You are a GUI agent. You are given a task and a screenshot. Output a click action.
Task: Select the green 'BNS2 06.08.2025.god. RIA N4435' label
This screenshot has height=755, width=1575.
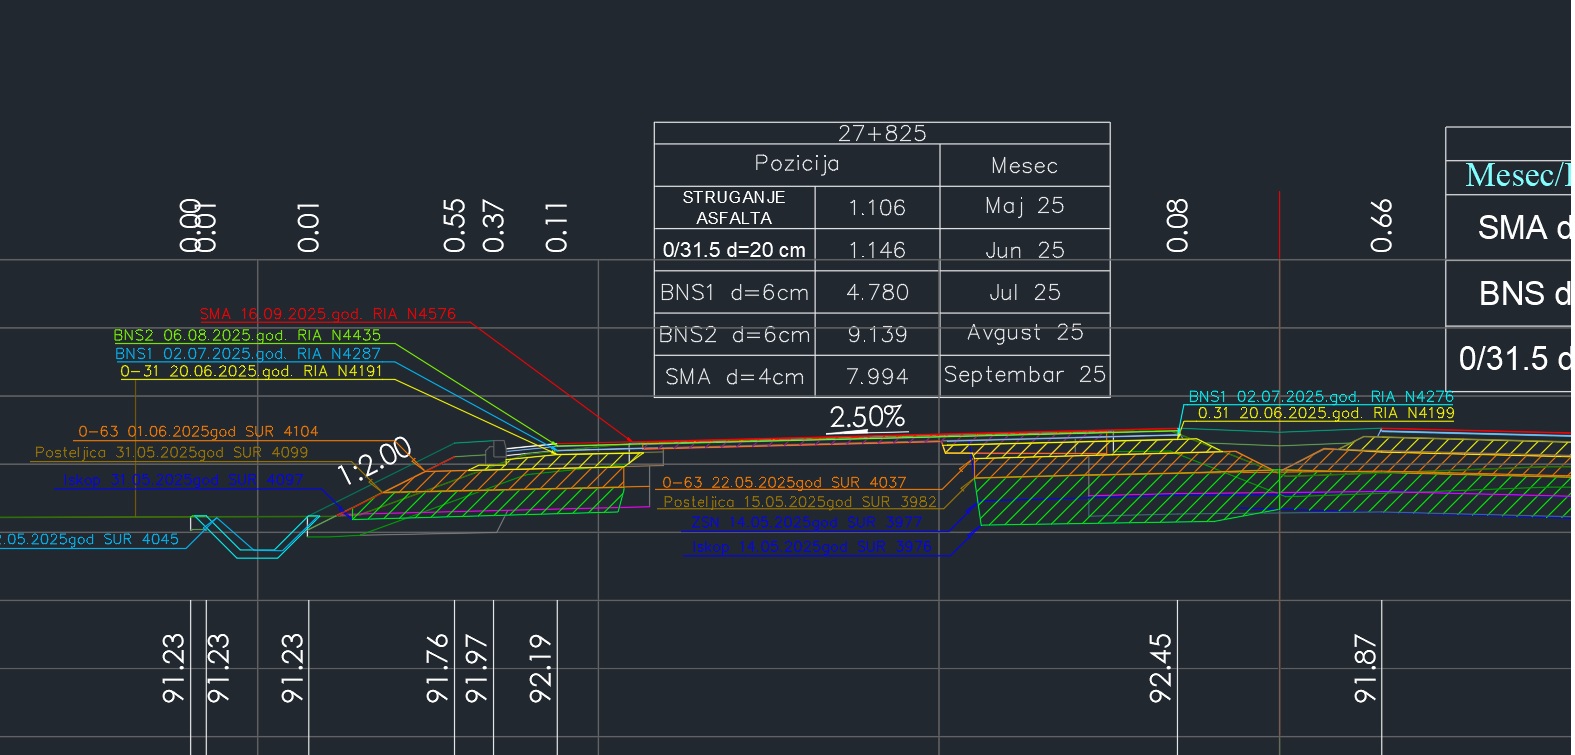(x=247, y=336)
